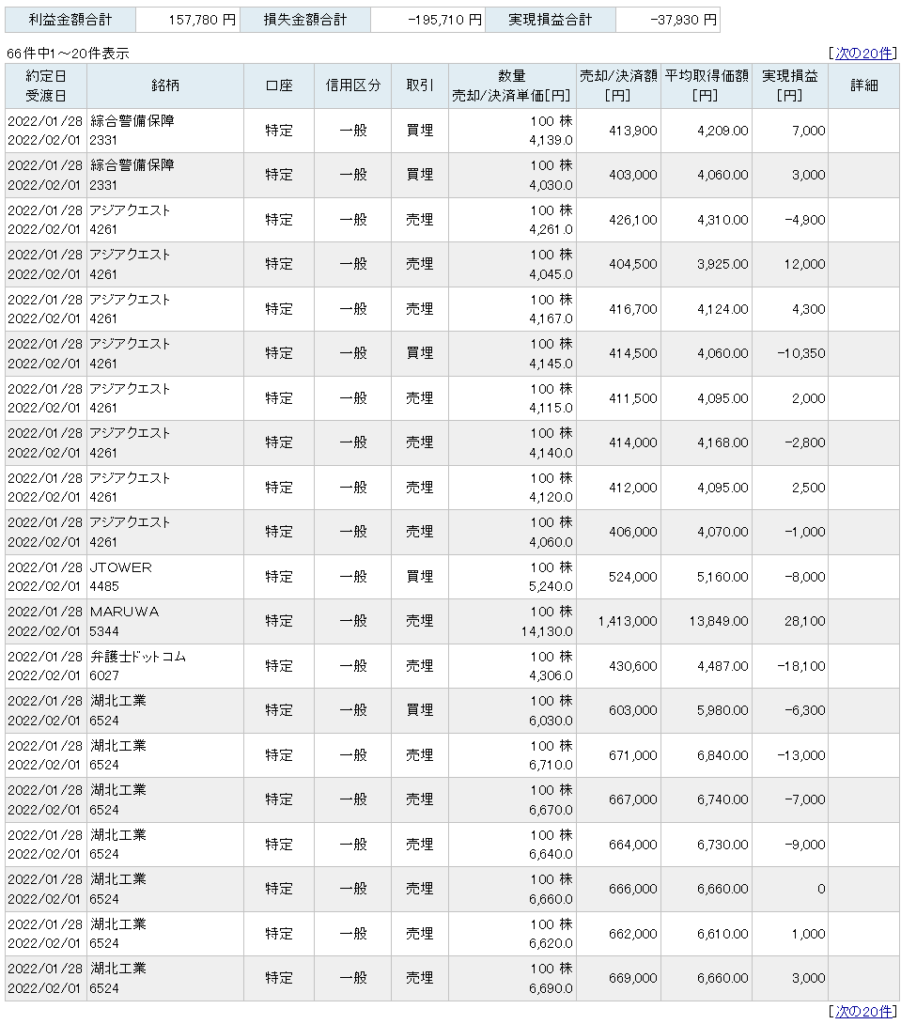Click the -13,000 realized loss cell
Screen dimensions: 901x1024
point(790,755)
